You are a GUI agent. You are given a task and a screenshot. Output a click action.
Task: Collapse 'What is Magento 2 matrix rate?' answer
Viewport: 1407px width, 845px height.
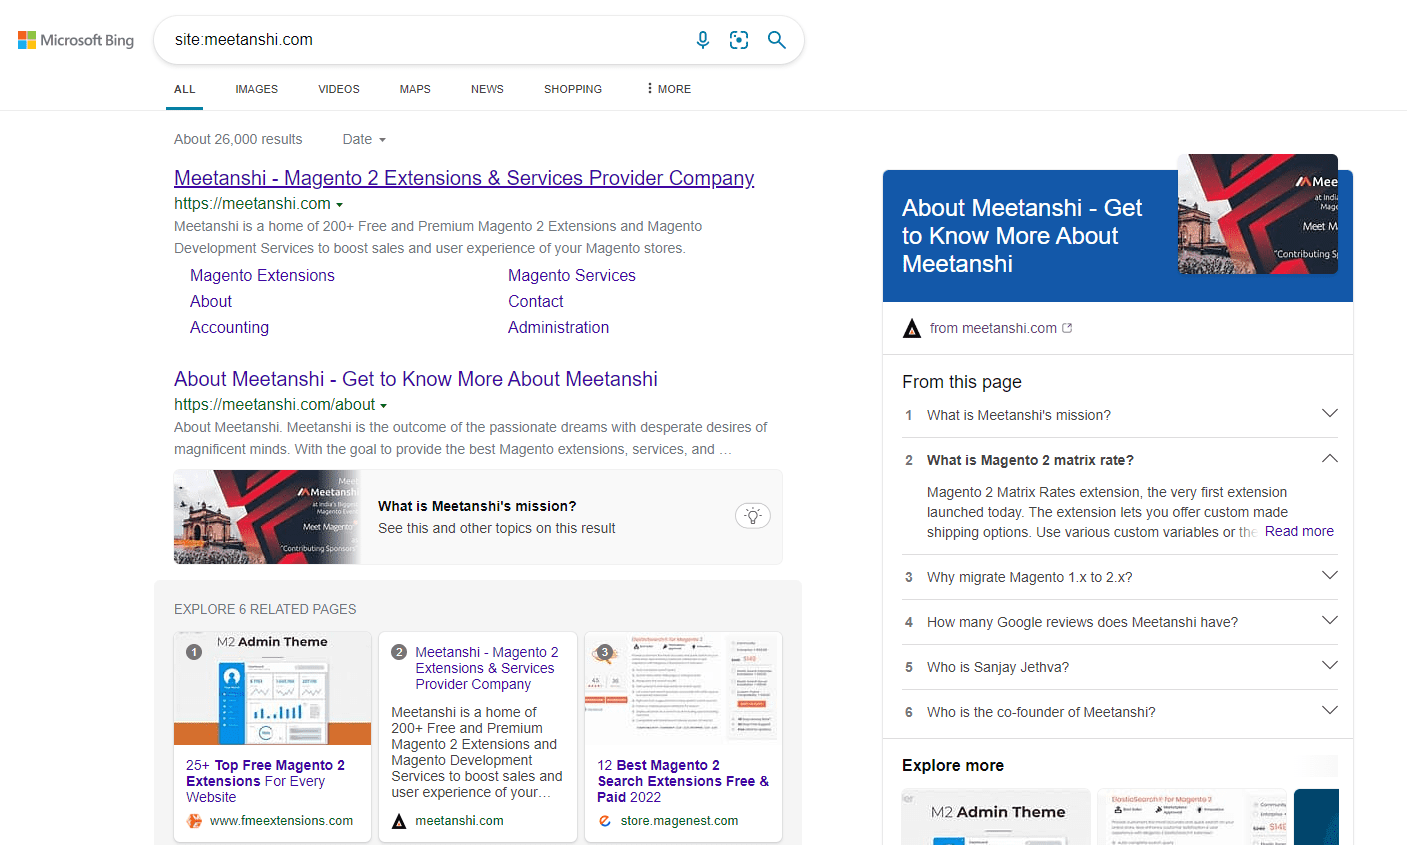point(1329,457)
